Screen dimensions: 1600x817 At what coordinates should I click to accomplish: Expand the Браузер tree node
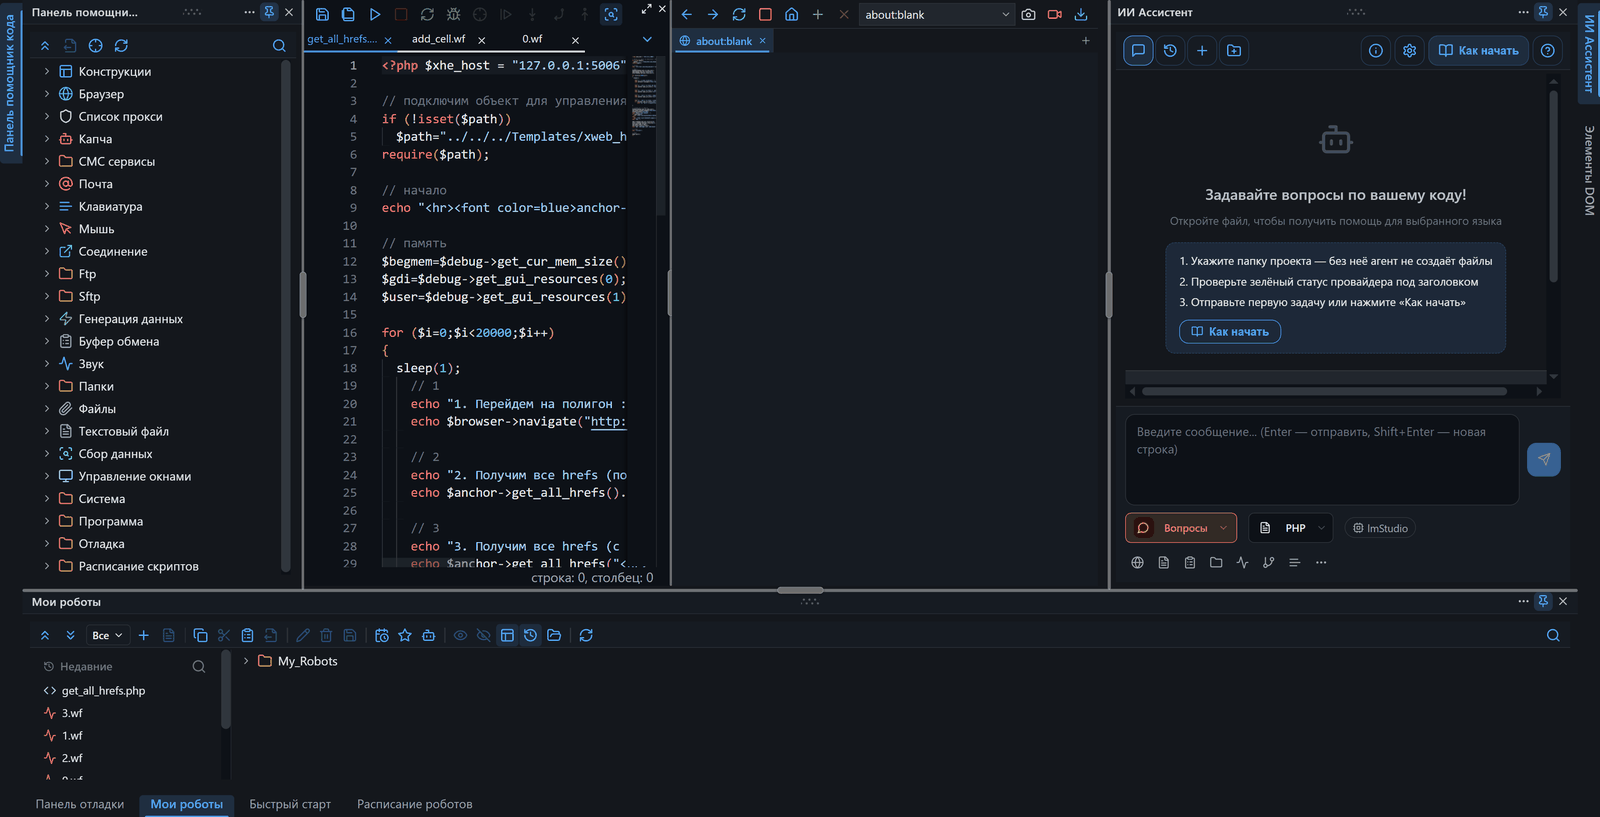[47, 94]
